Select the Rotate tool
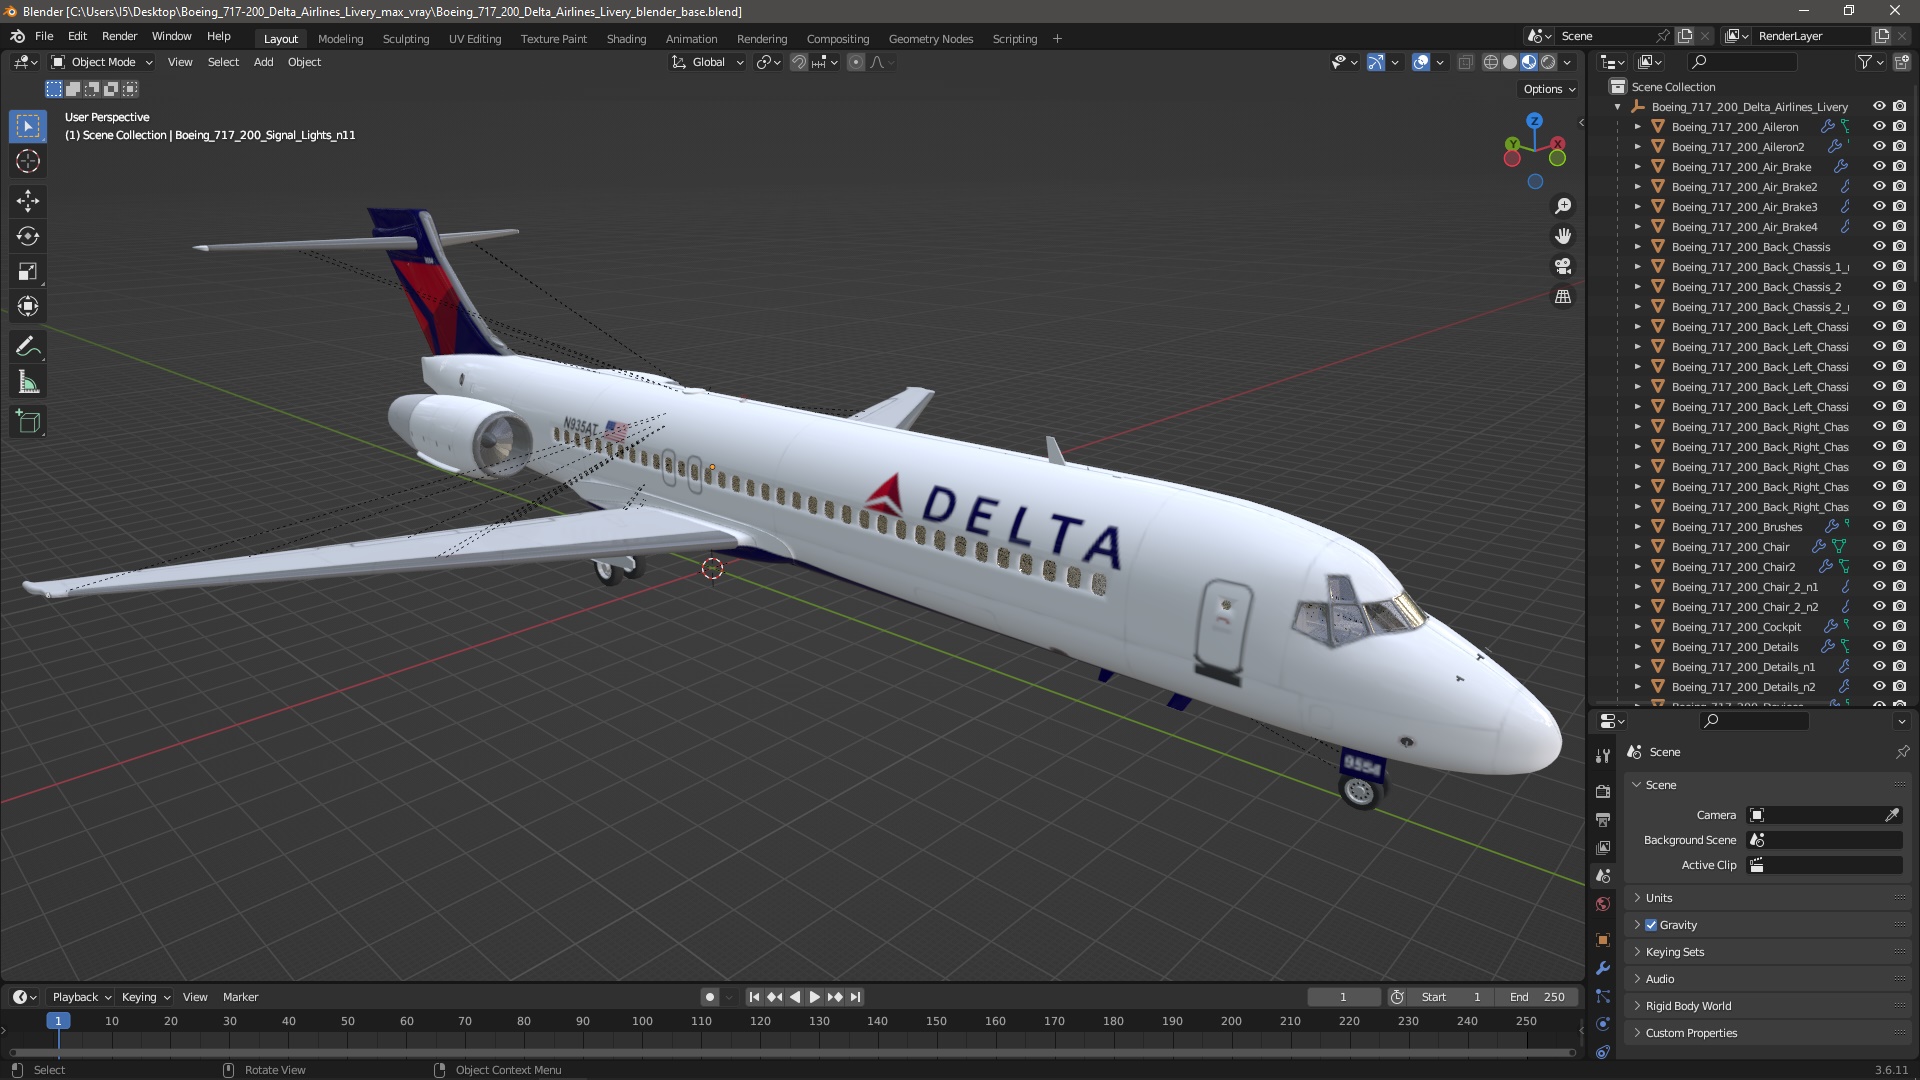The width and height of the screenshot is (1920, 1080). 28,236
